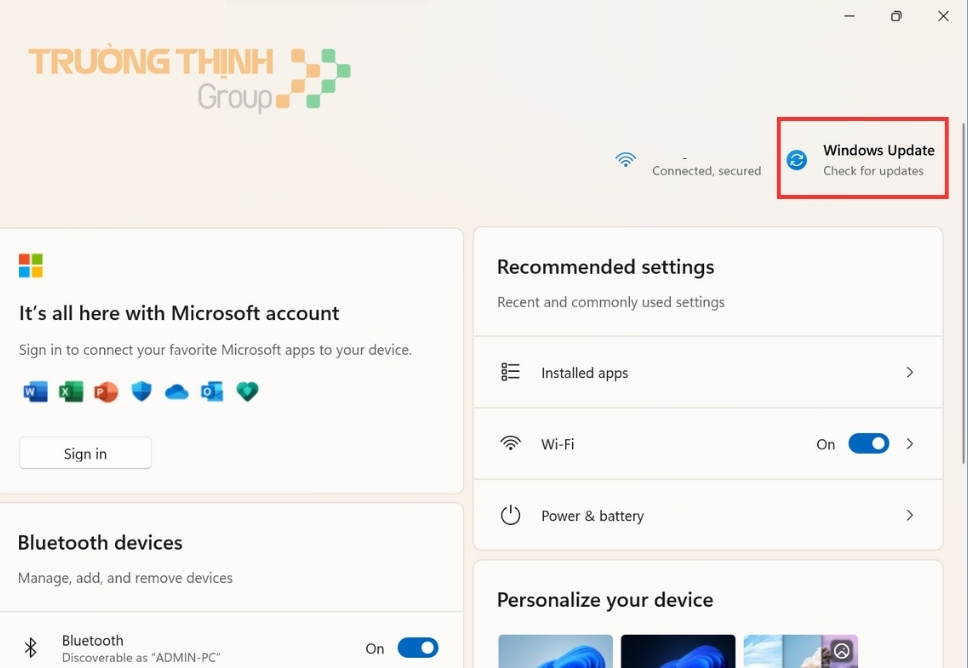Expand Installed apps using its chevron arrow
Image resolution: width=968 pixels, height=668 pixels.
910,372
